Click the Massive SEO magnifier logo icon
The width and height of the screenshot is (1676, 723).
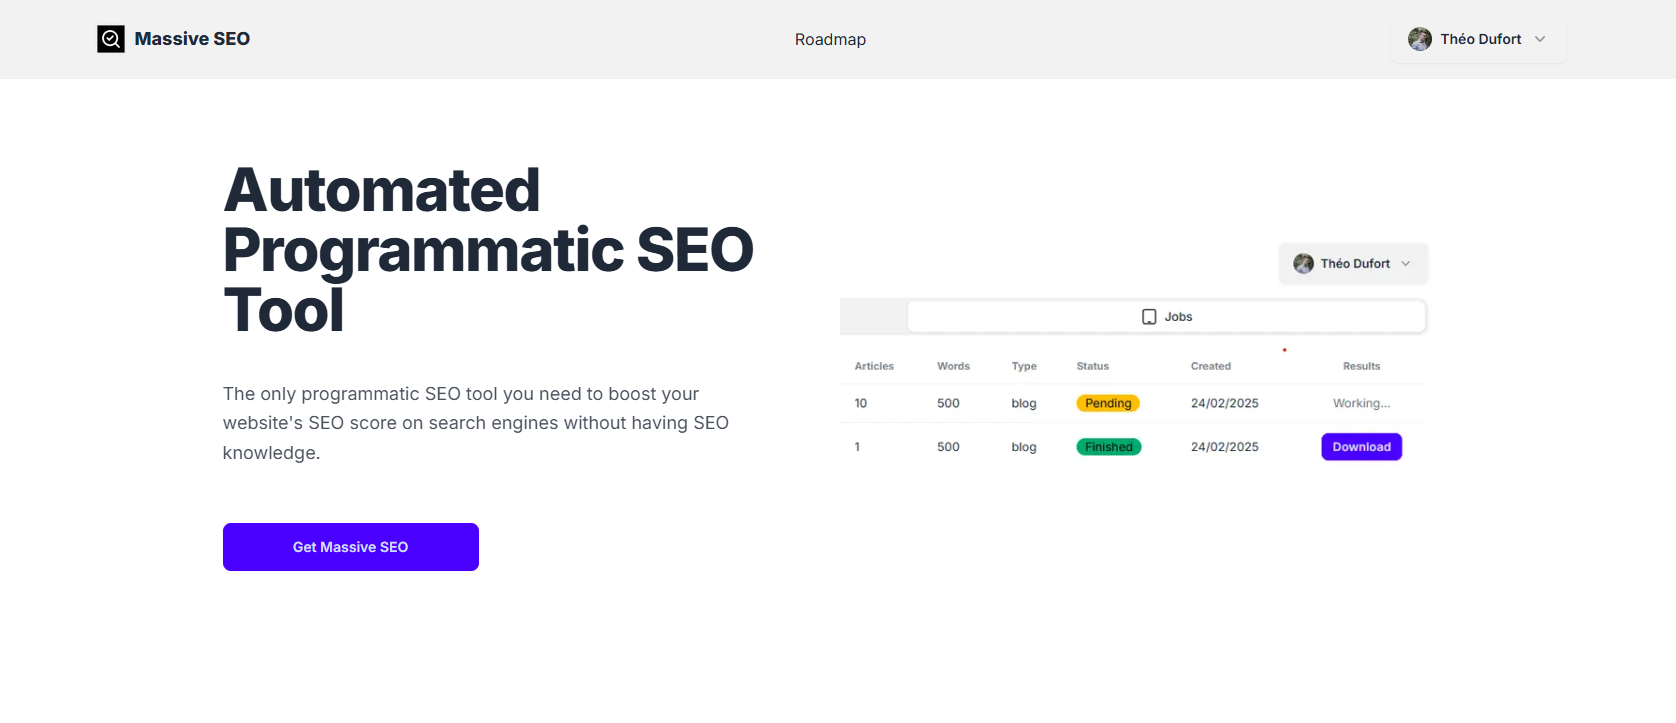click(x=111, y=39)
